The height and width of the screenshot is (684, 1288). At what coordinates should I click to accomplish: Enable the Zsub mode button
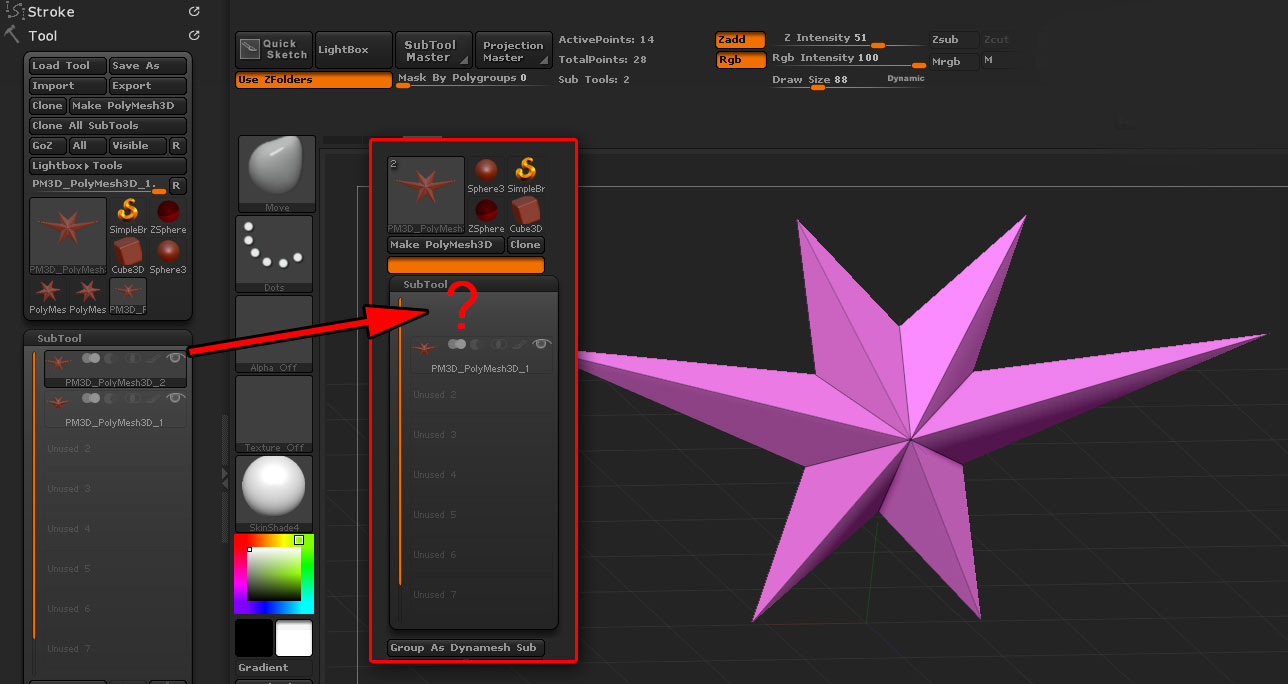[953, 40]
